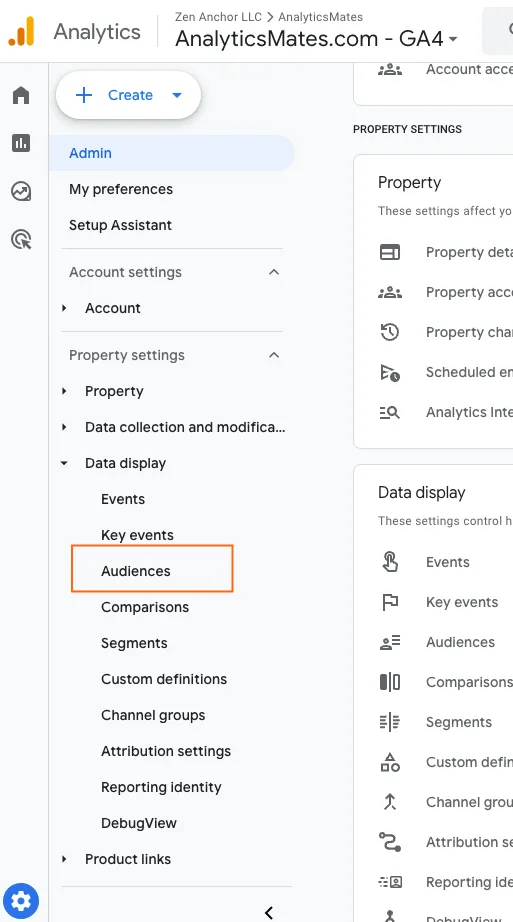Open Explore icon in left rail
Viewport: 513px width, 922px height.
21,191
